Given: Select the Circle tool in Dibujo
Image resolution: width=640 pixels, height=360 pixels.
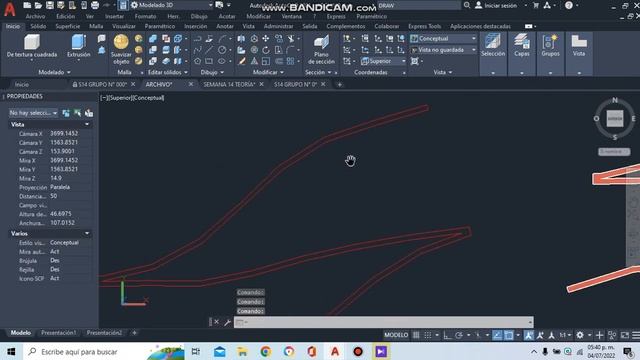Looking at the screenshot, I should (222, 50).
